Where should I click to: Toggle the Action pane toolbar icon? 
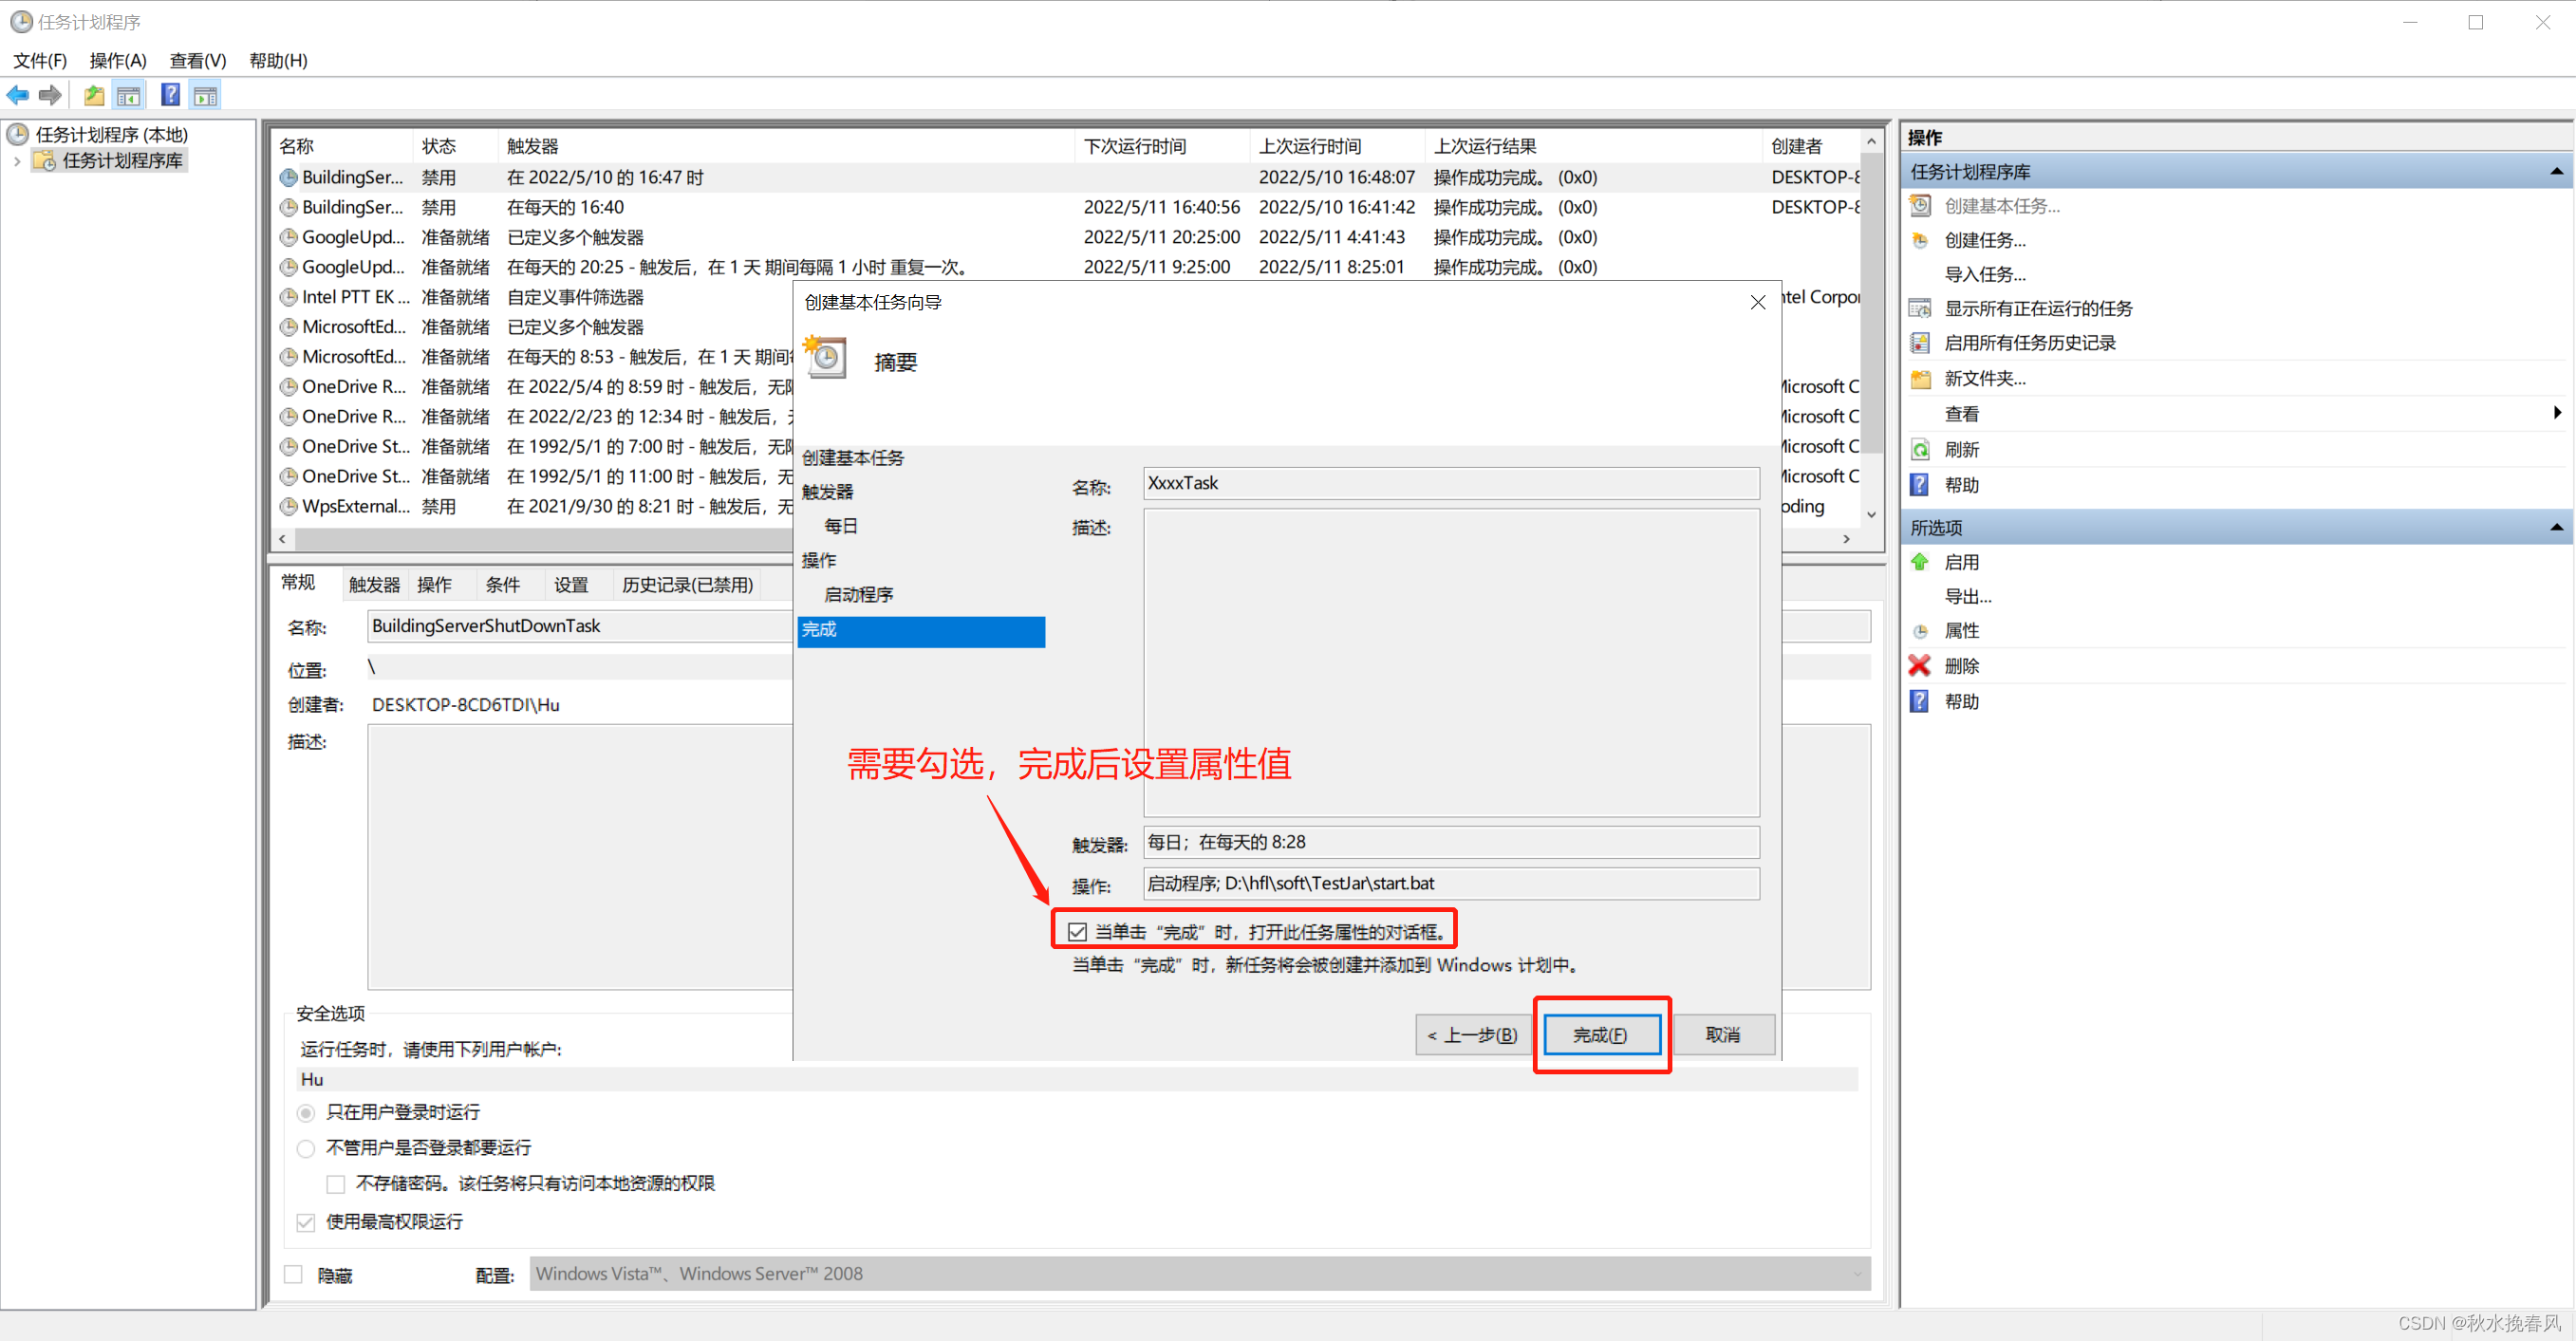pos(205,95)
